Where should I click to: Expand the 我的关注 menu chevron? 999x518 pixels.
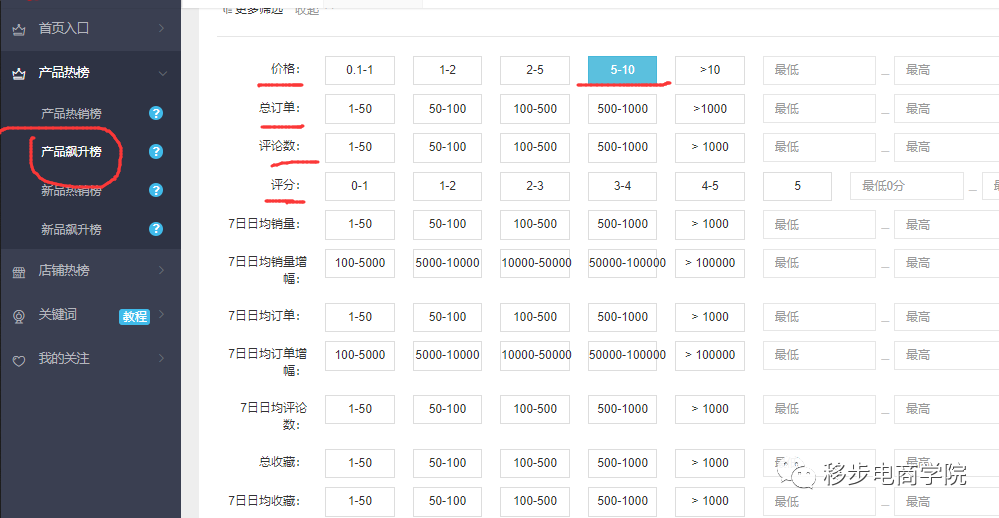point(161,358)
